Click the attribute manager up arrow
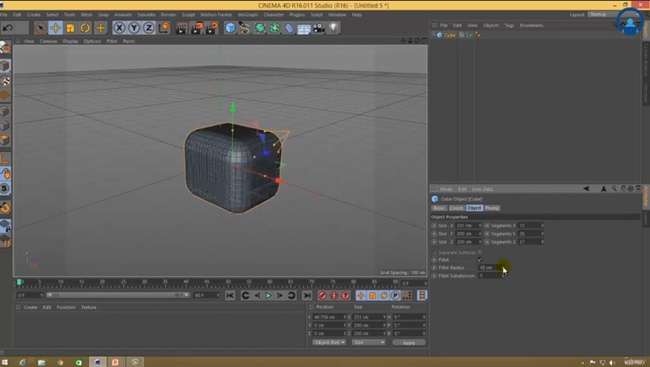 [604, 189]
